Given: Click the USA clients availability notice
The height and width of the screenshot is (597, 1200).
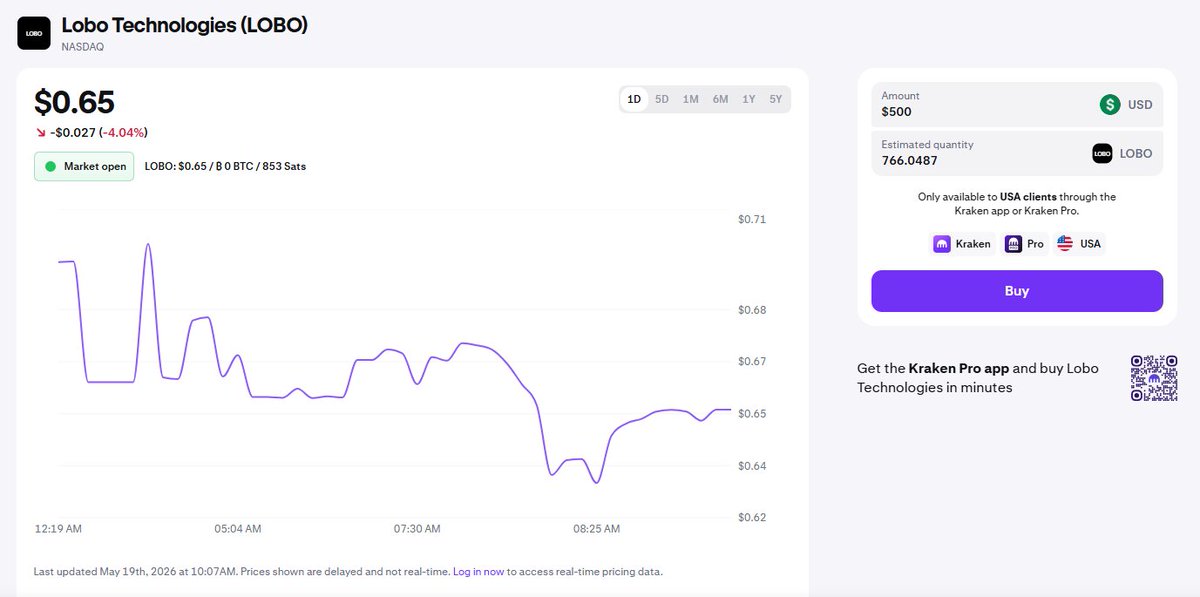Looking at the screenshot, I should coord(1017,204).
